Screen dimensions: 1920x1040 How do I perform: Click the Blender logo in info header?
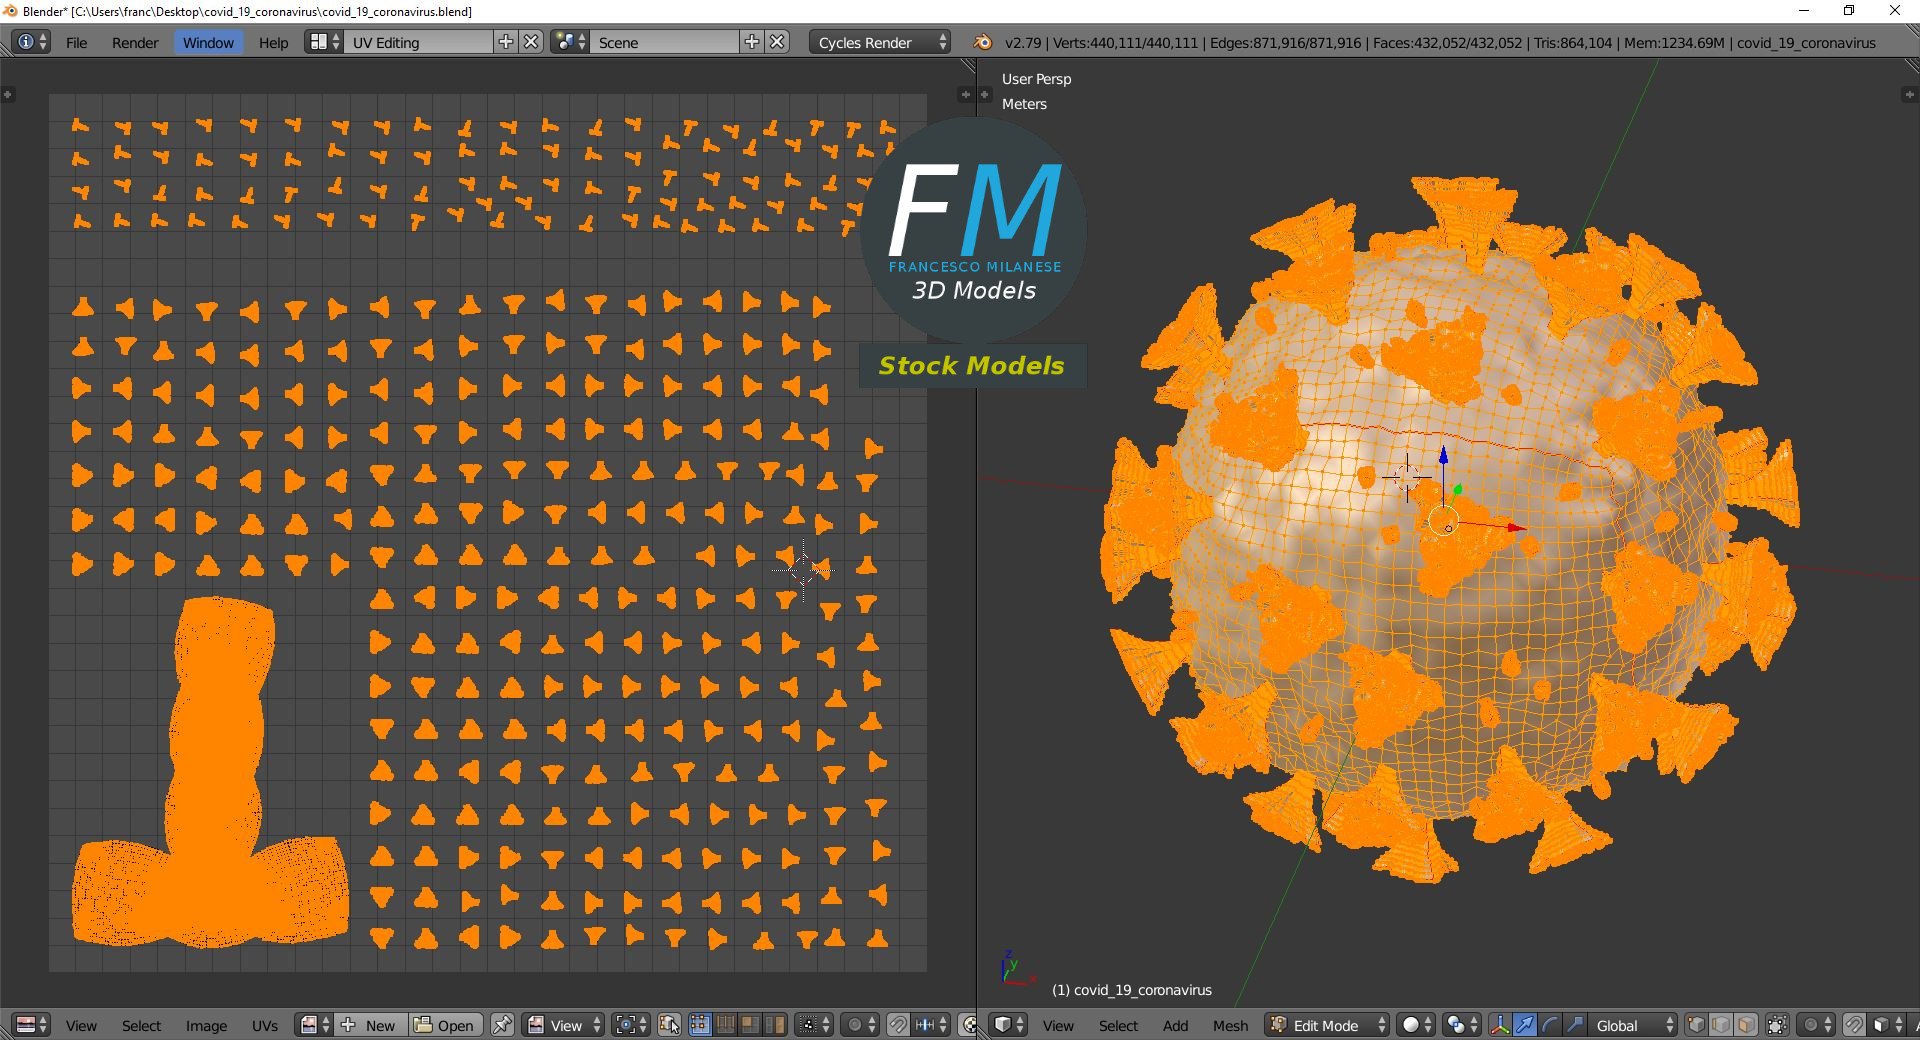pos(983,42)
